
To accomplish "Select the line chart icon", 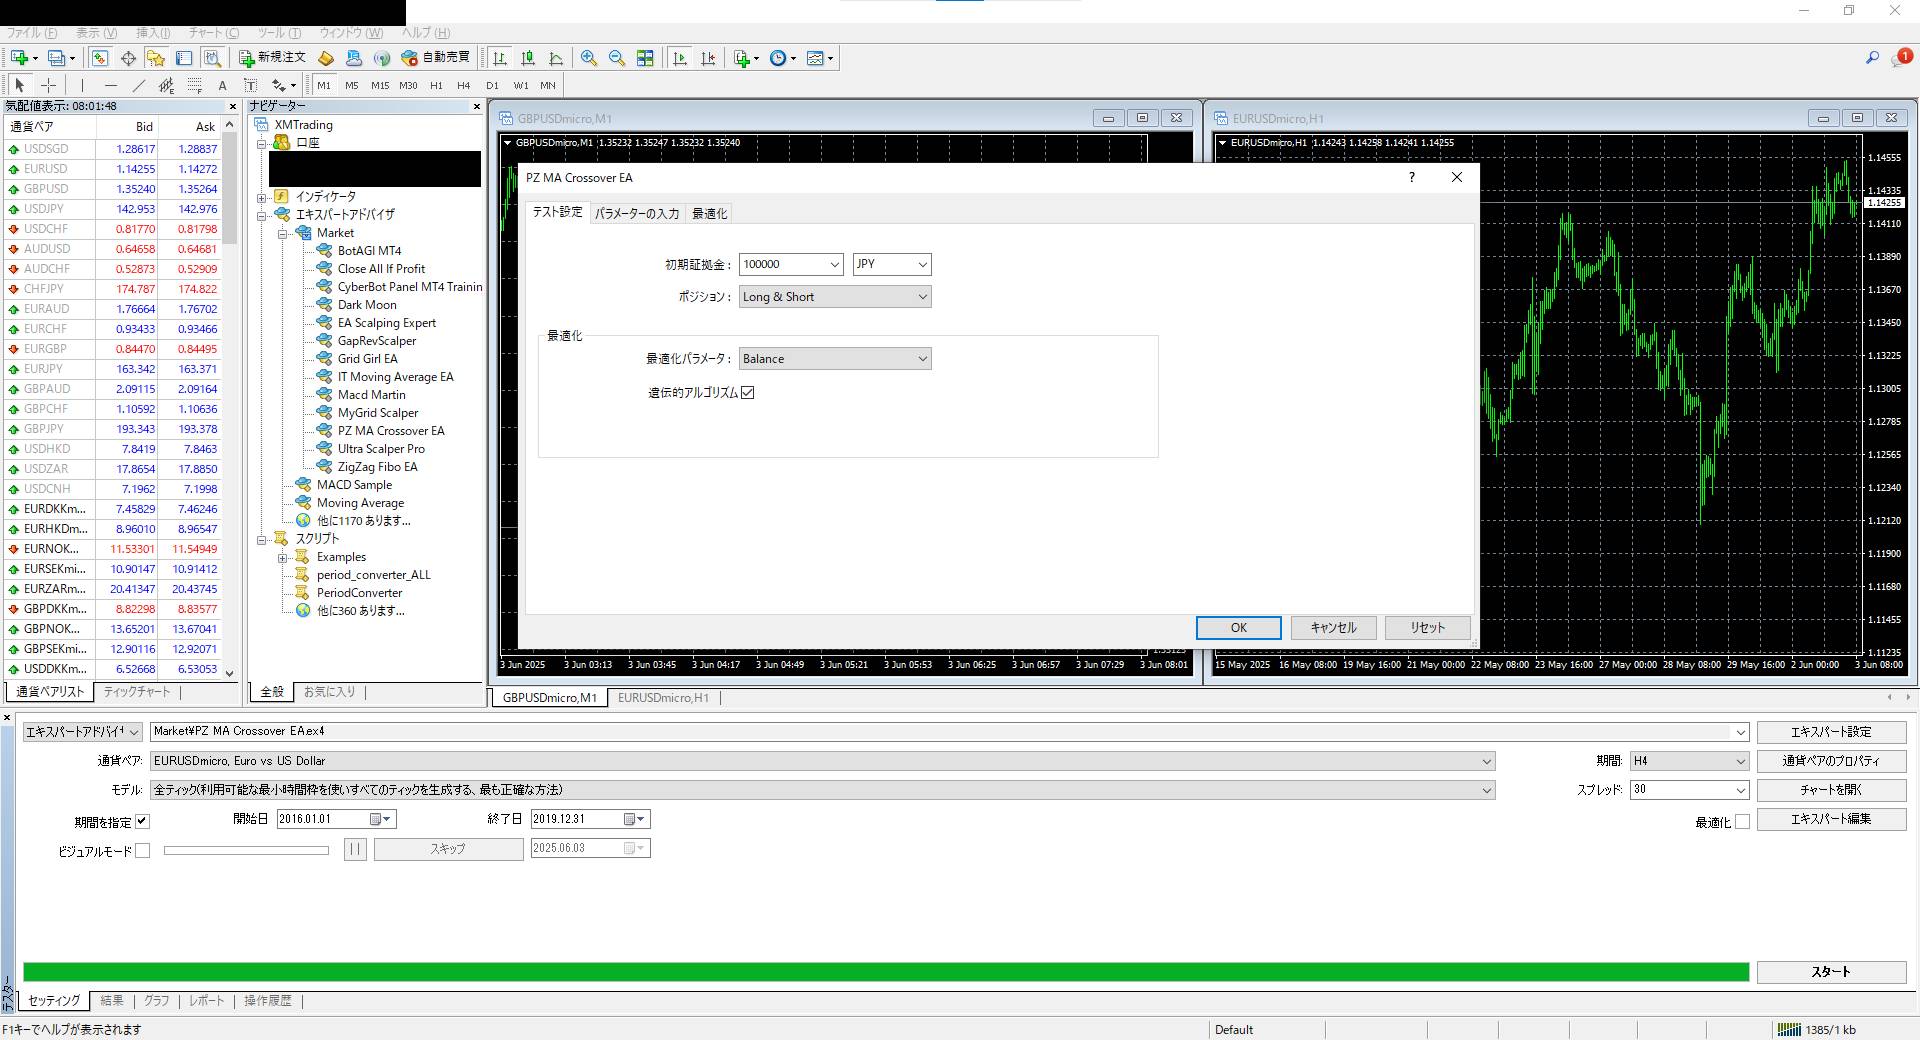I will (556, 58).
